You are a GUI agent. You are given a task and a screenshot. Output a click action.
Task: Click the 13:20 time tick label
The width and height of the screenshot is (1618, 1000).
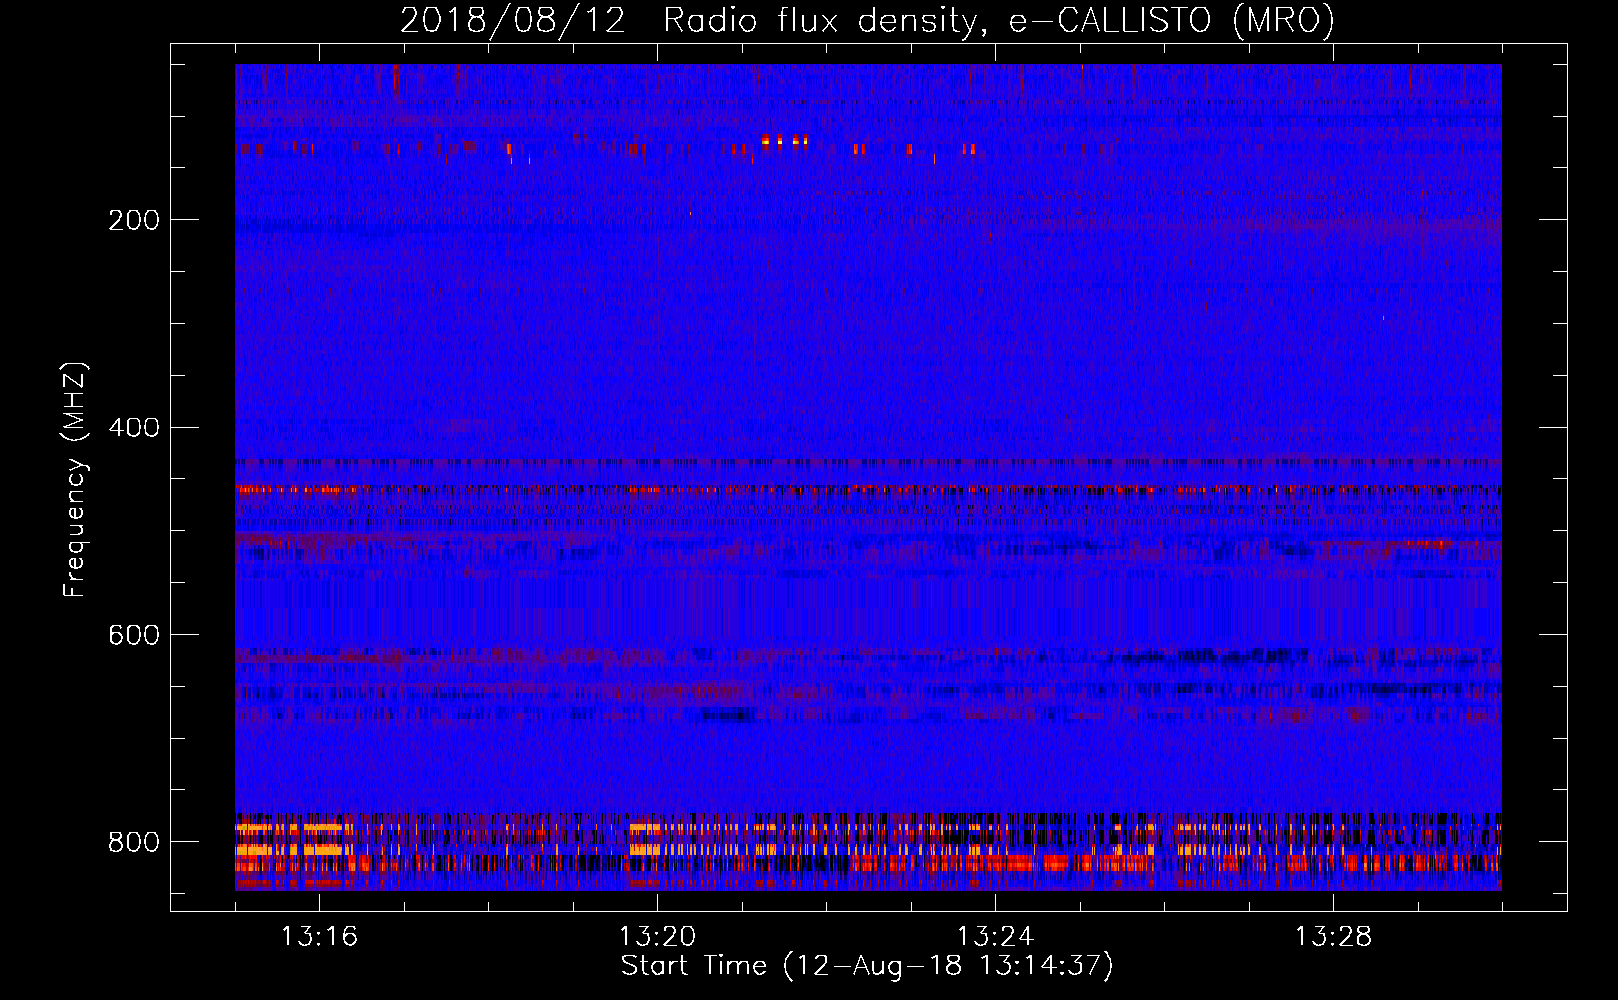tap(657, 937)
